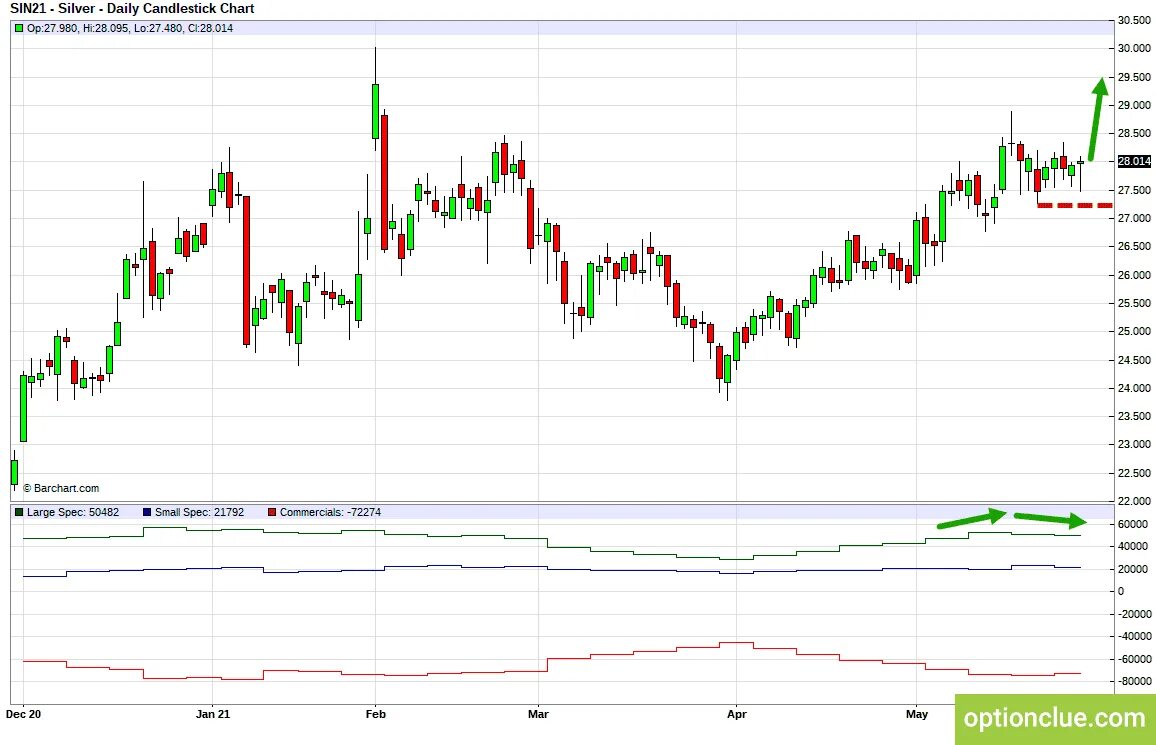The image size is (1156, 745).
Task: Click the 26.500 price axis label
Action: (1134, 246)
